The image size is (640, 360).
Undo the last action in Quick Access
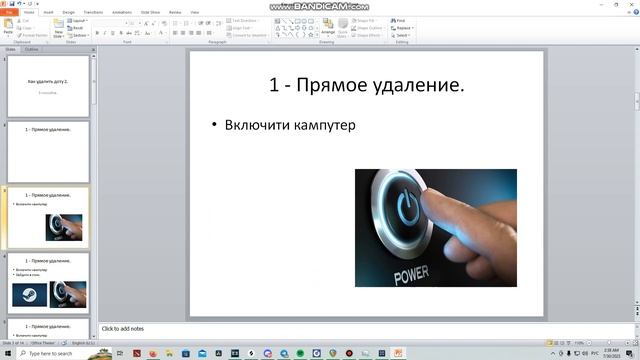tap(19, 4)
